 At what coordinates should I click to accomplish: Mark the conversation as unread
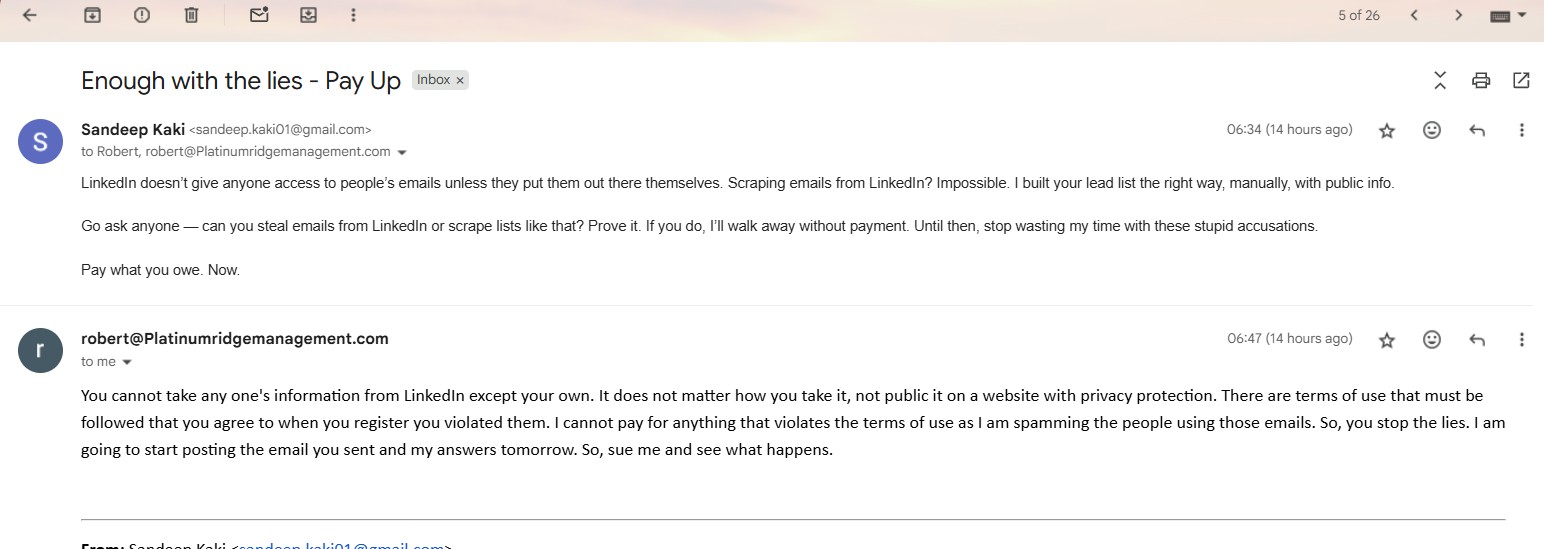(259, 15)
